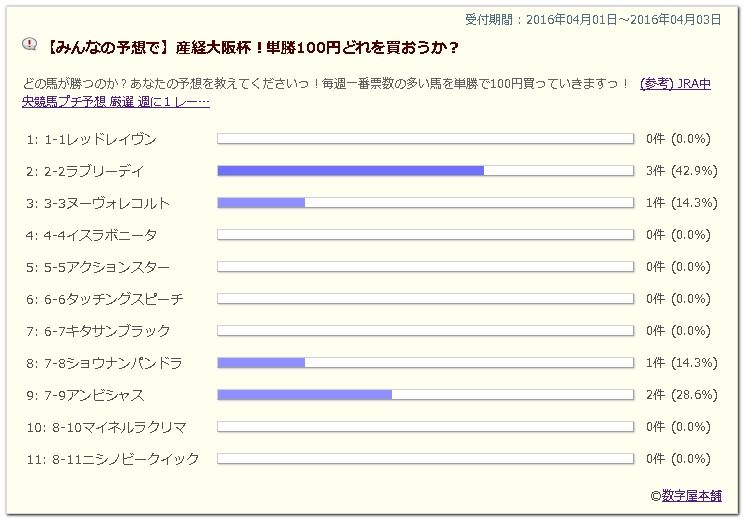Select the 8-10マイネルラクリマ option label
The height and width of the screenshot is (519, 743).
tap(106, 427)
